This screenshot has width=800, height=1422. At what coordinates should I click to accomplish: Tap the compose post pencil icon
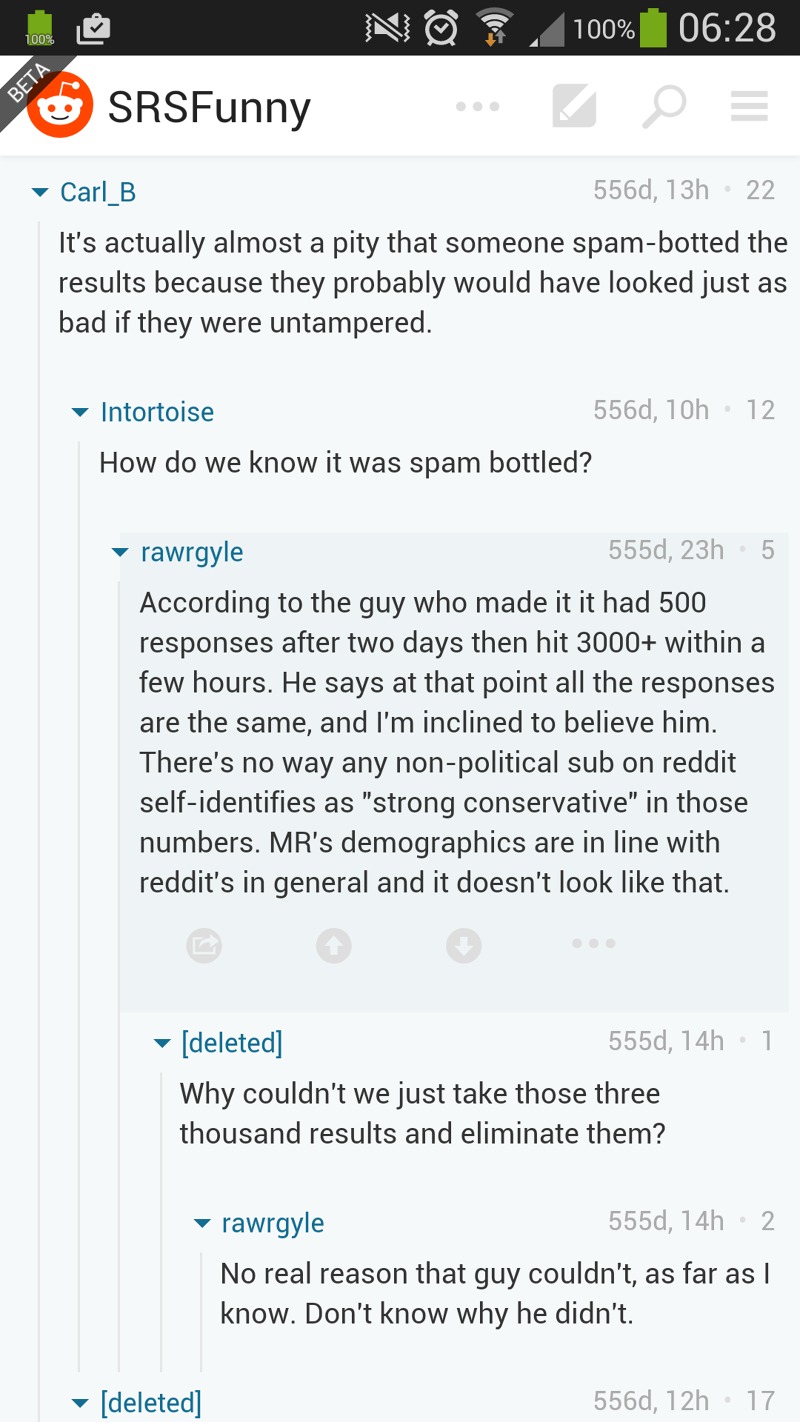574,106
